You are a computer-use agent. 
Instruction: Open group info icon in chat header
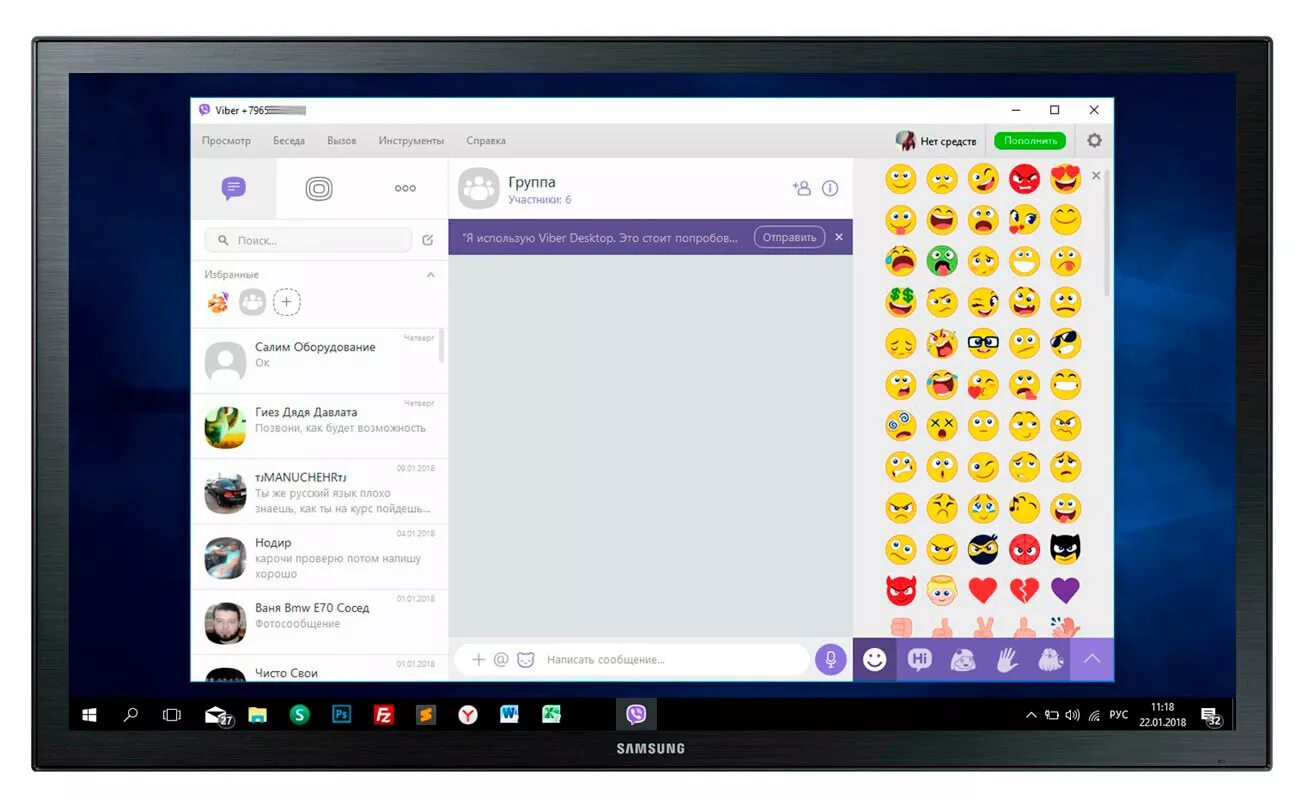tap(830, 188)
